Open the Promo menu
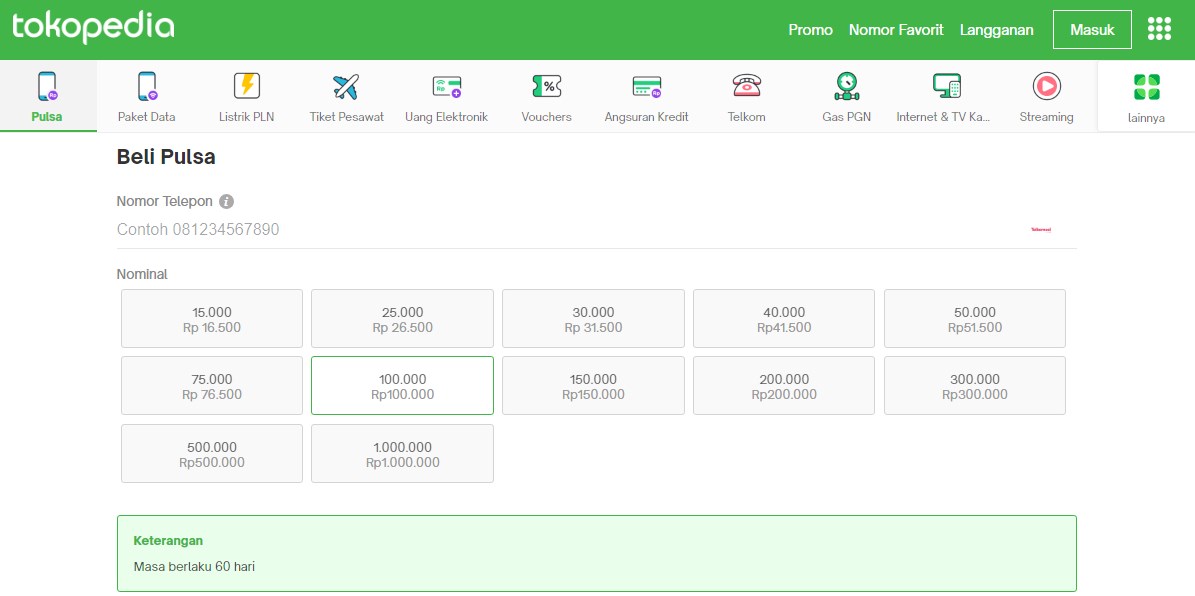The width and height of the screenshot is (1195, 596). [x=810, y=30]
